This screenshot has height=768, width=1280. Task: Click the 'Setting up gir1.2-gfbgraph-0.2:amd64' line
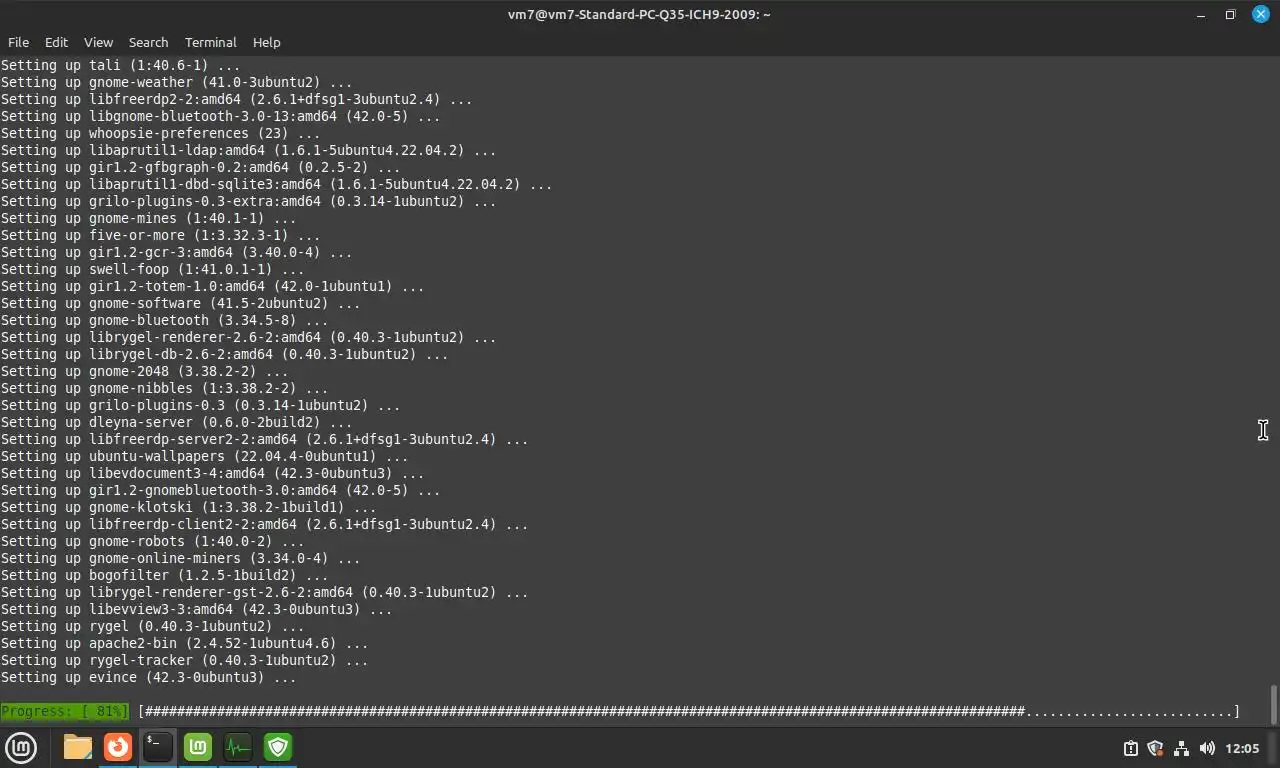coord(200,167)
